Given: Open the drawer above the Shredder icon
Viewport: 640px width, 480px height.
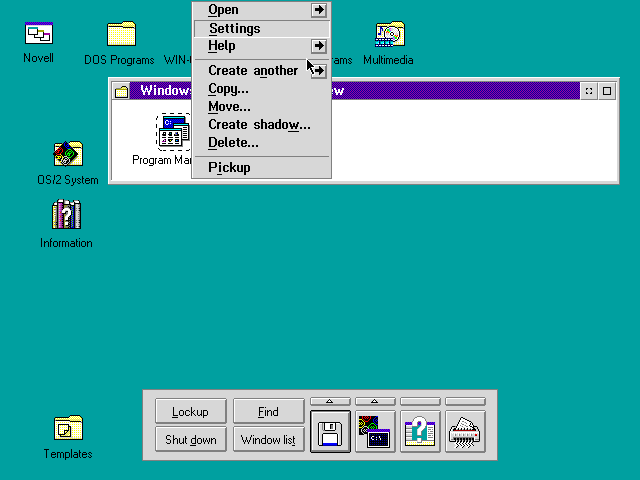Looking at the screenshot, I should (x=465, y=401).
